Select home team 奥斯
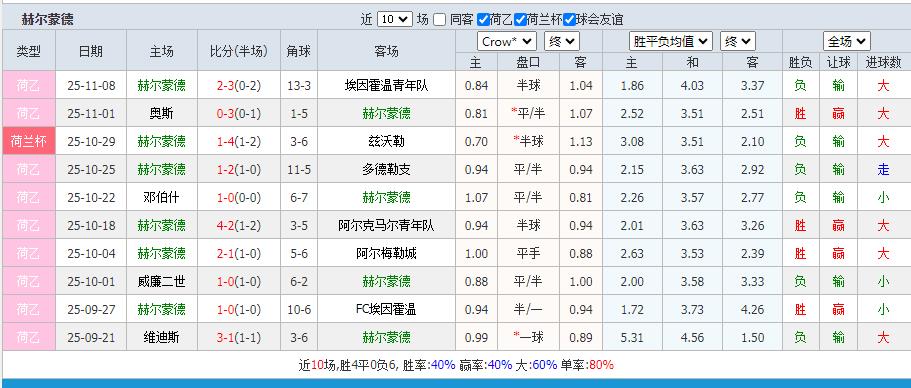 [162, 114]
